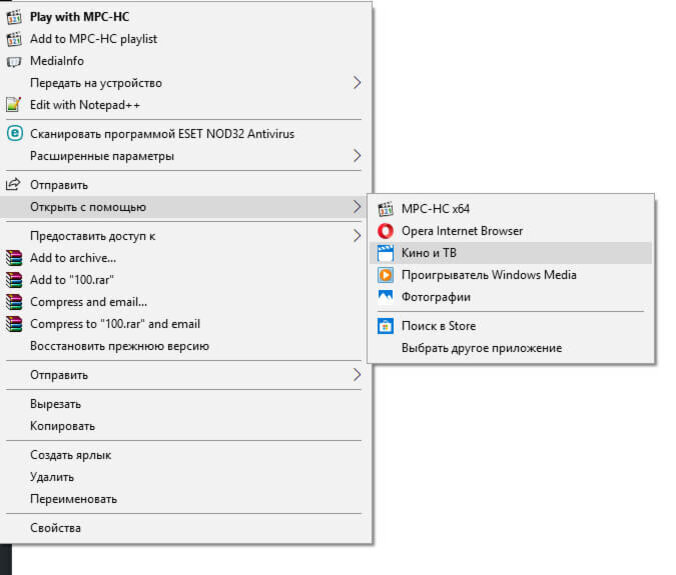Click the share icon beside first Отправить
This screenshot has width=676, height=575.
point(13,184)
